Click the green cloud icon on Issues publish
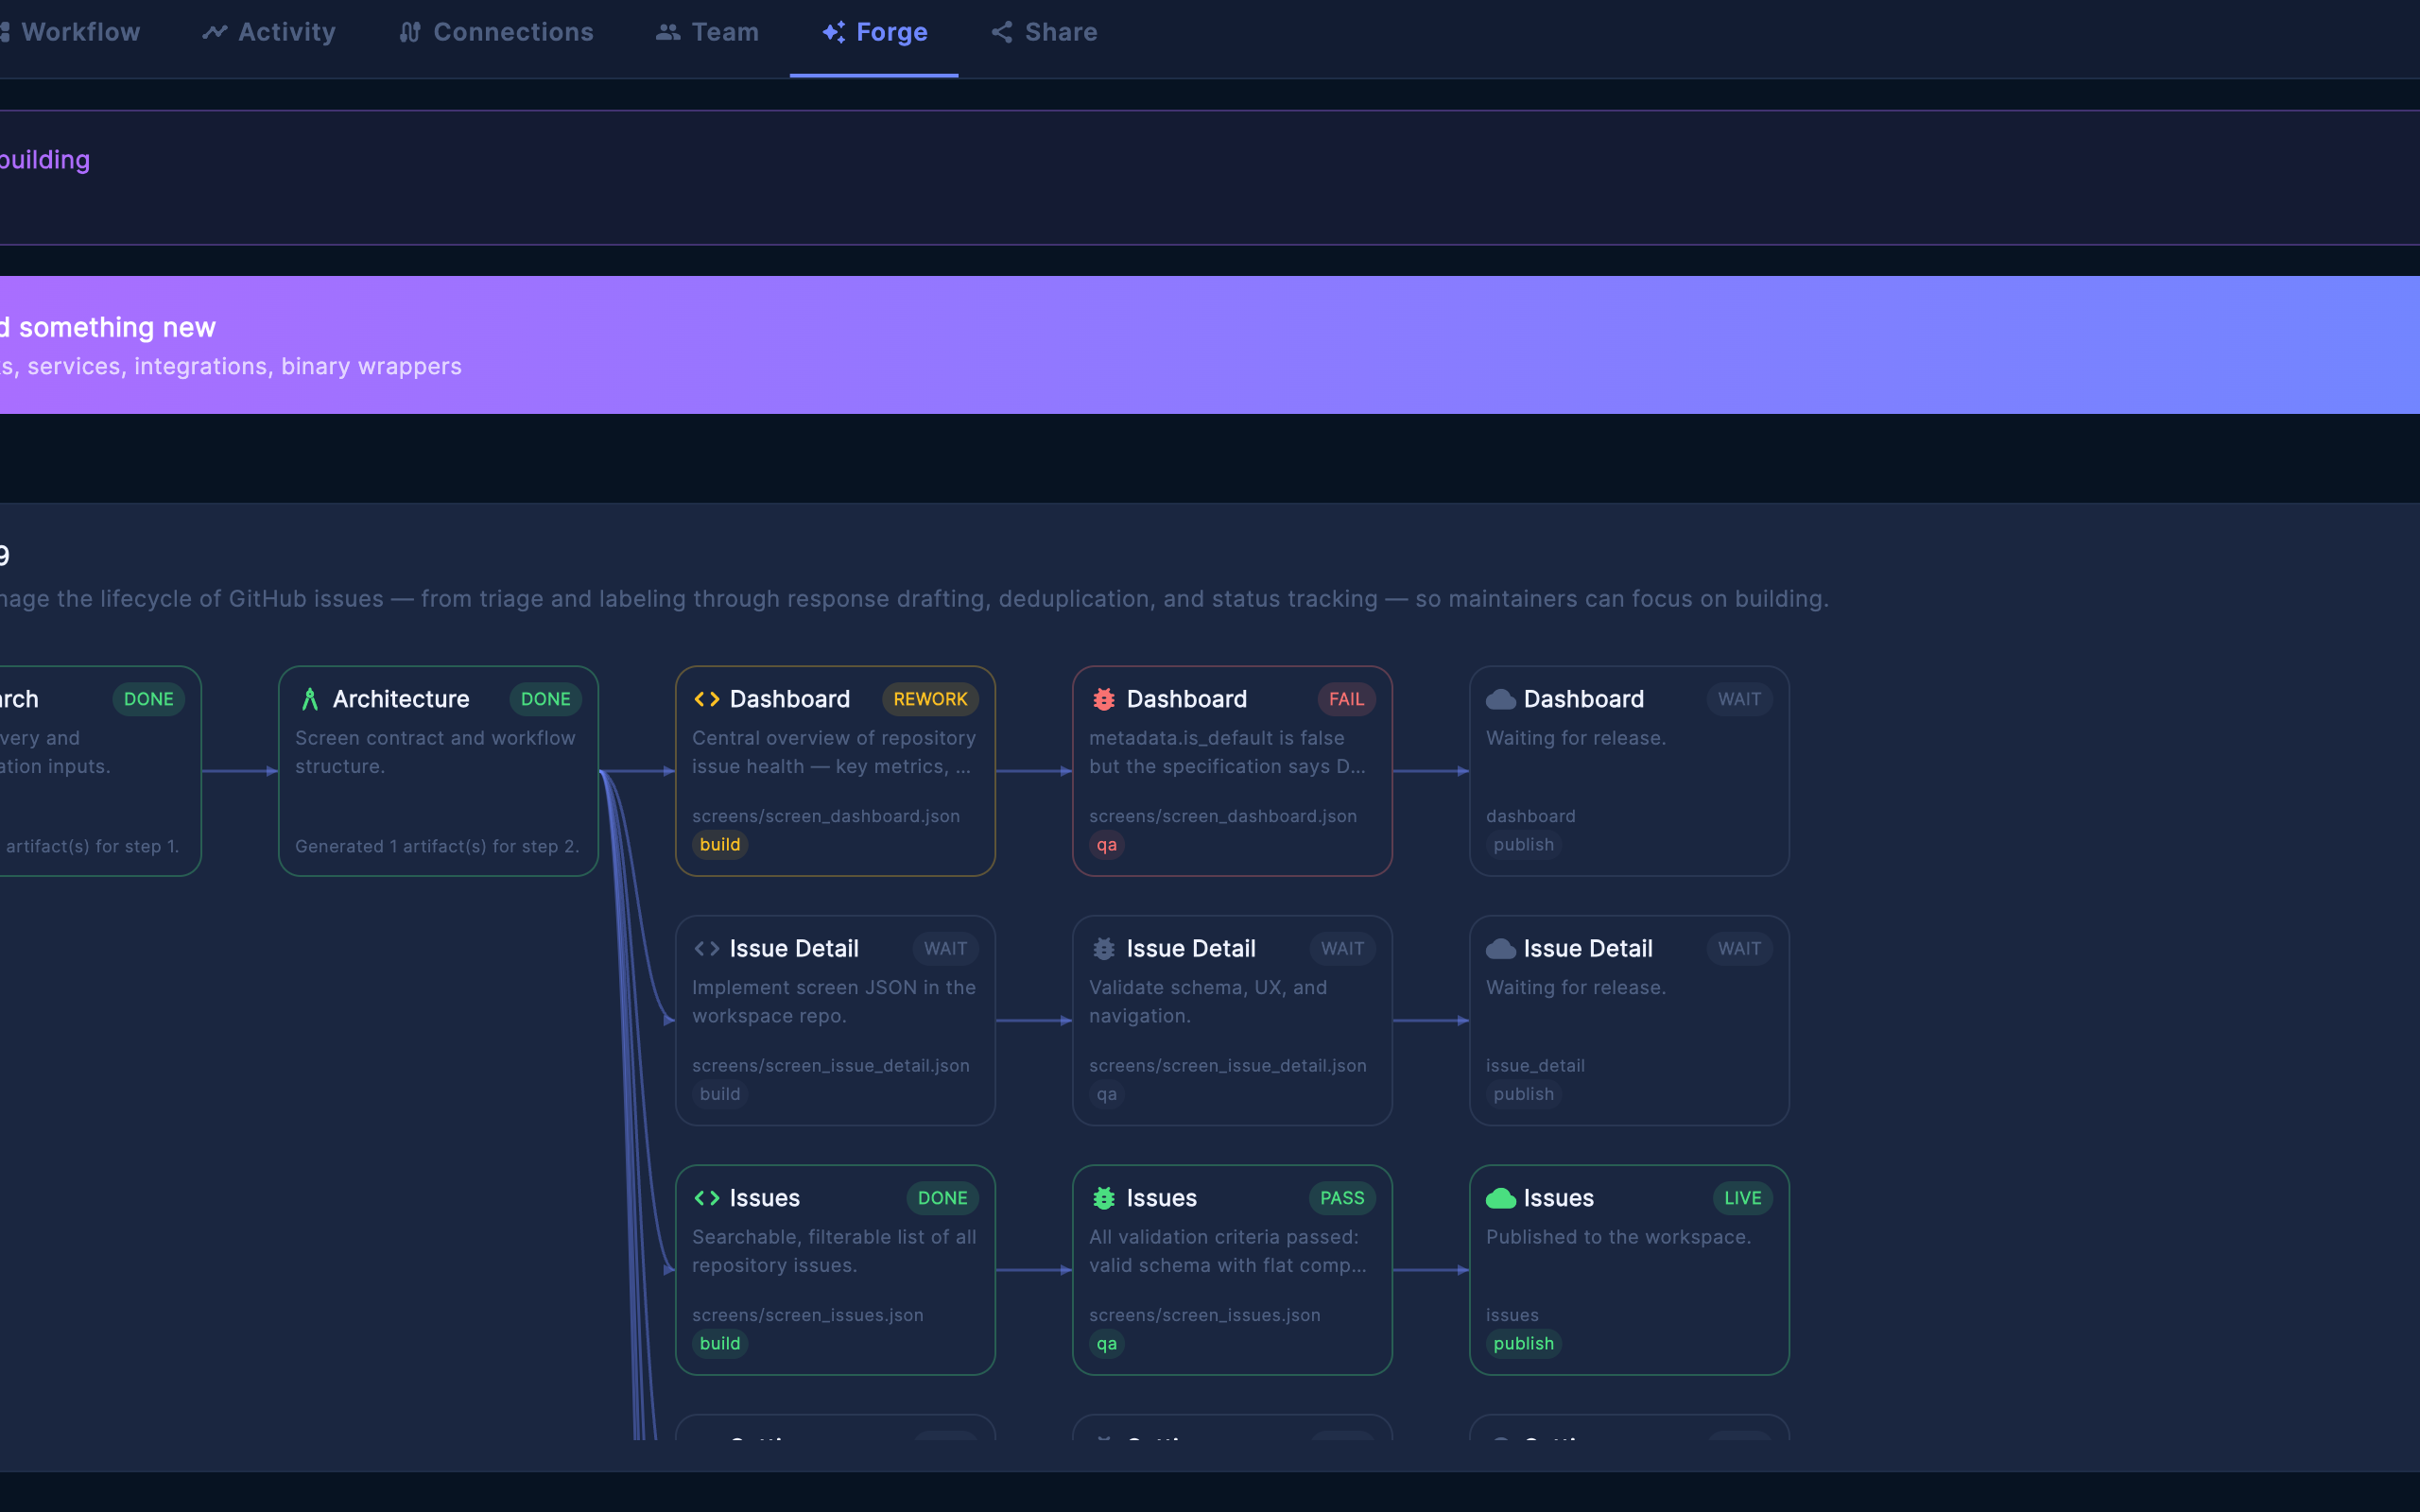Image resolution: width=2420 pixels, height=1512 pixels. 1500,1198
